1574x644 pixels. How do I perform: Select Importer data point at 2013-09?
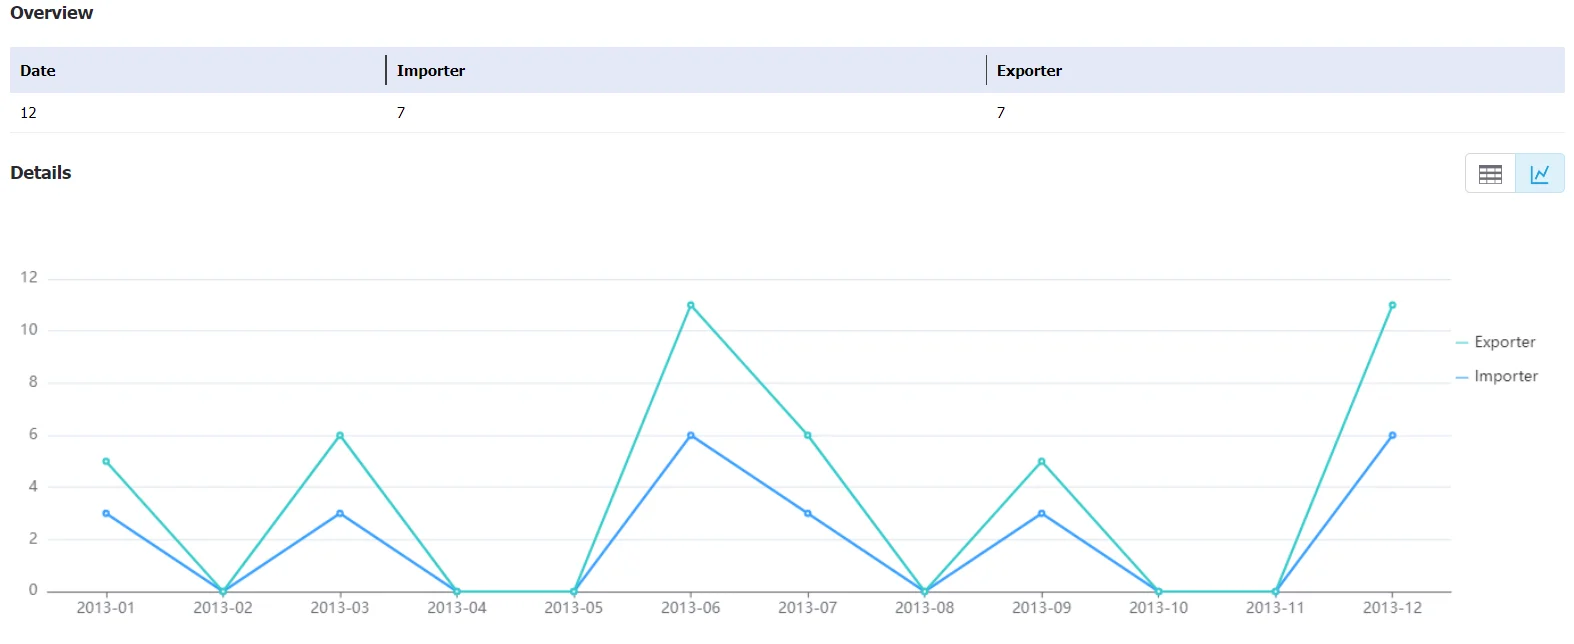point(1042,514)
